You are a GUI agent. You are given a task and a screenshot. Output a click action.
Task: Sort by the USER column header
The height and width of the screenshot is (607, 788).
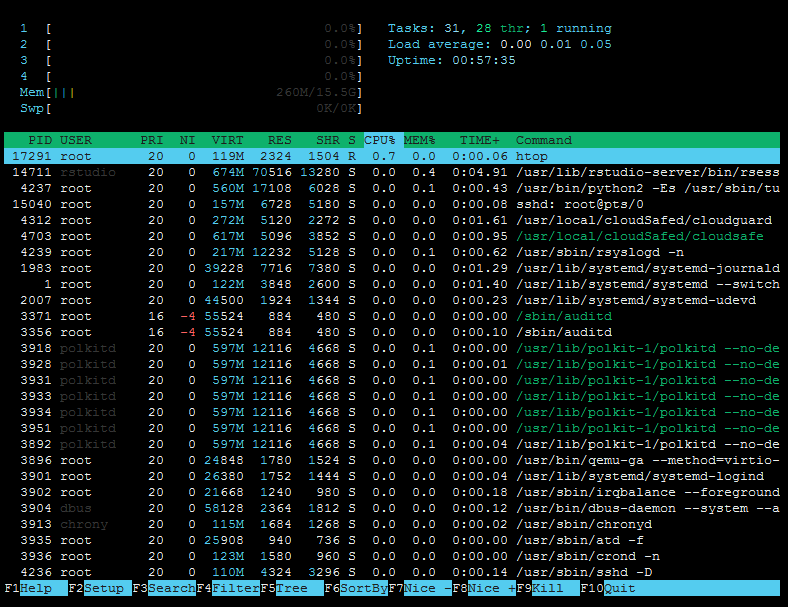(76, 140)
